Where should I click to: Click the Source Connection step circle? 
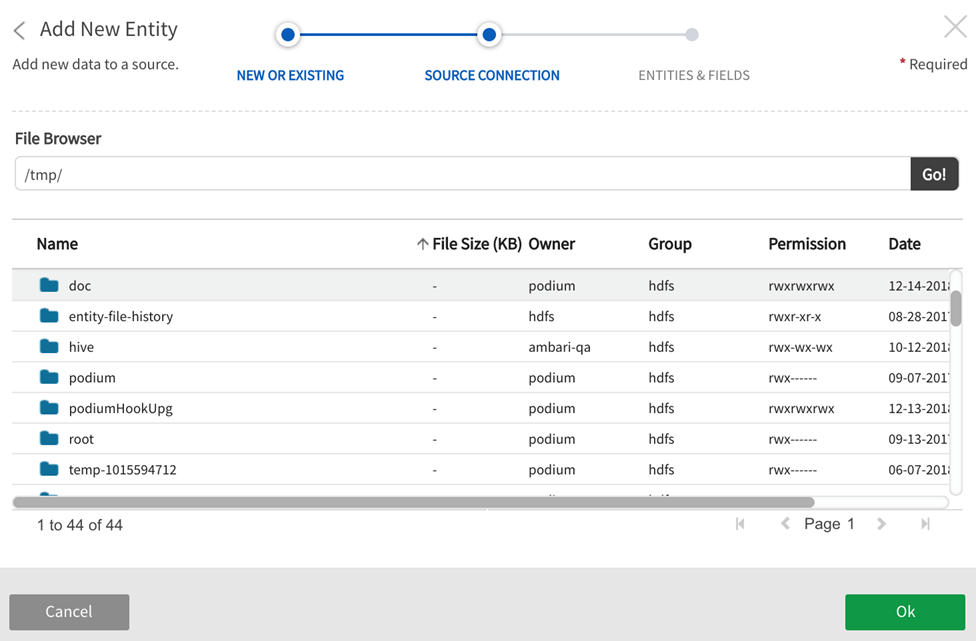click(489, 34)
